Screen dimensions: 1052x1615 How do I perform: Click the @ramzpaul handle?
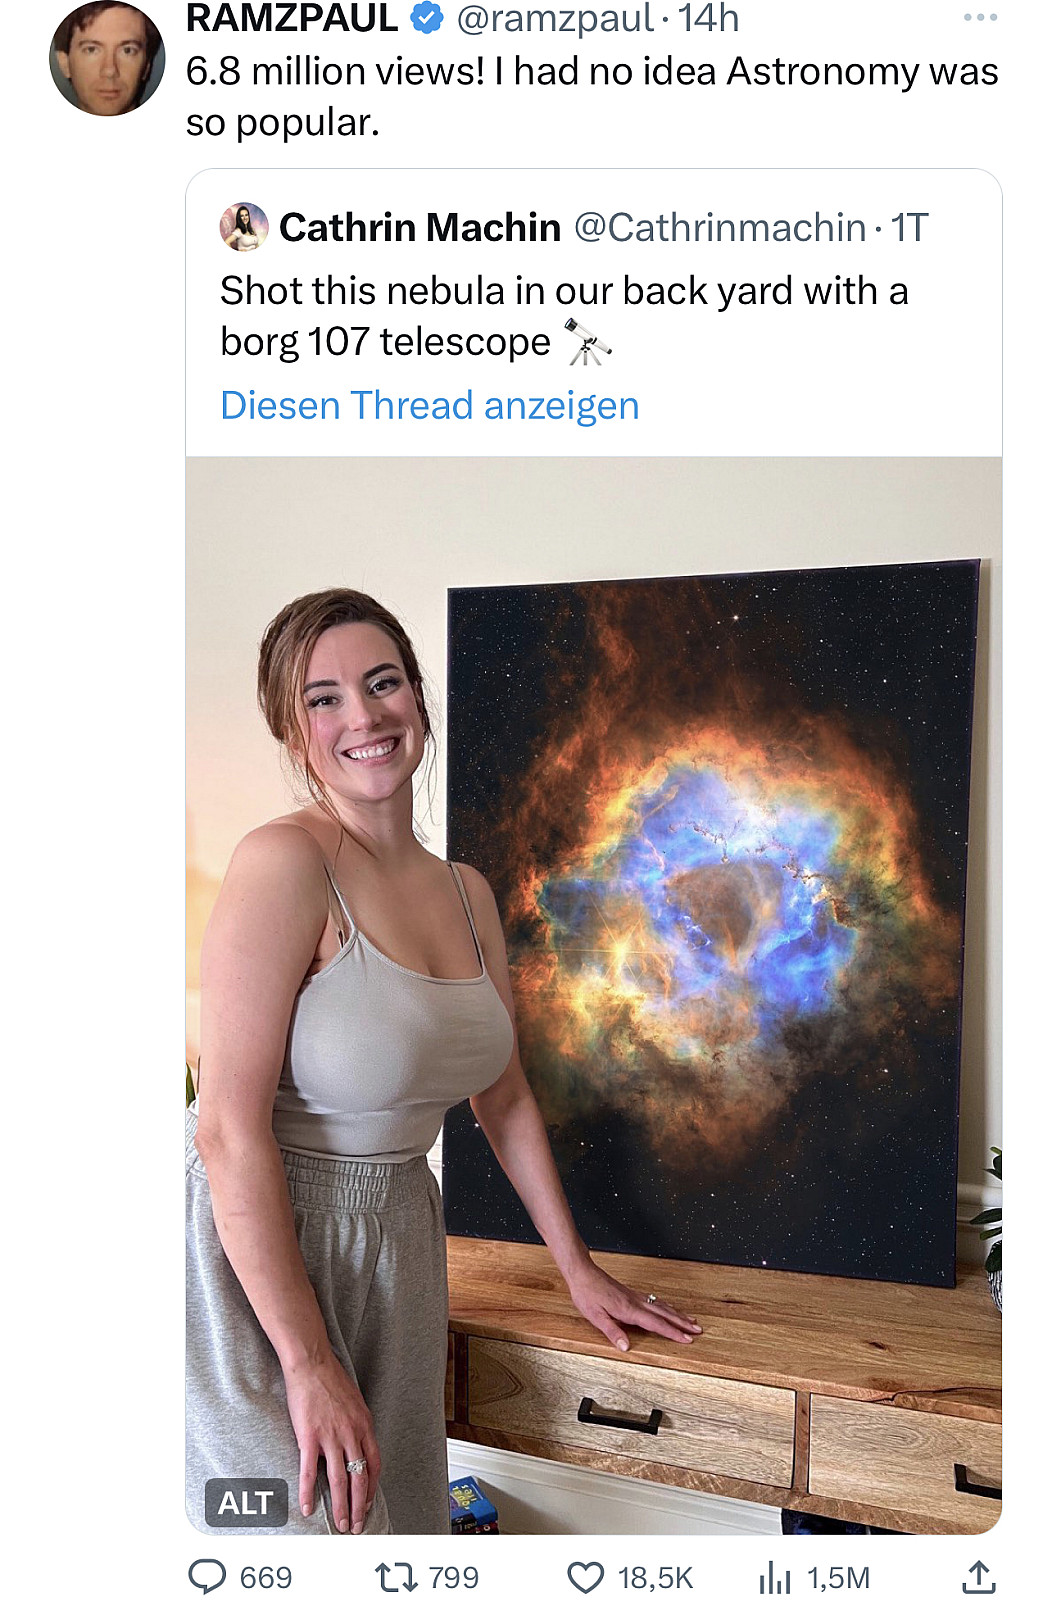tap(555, 18)
